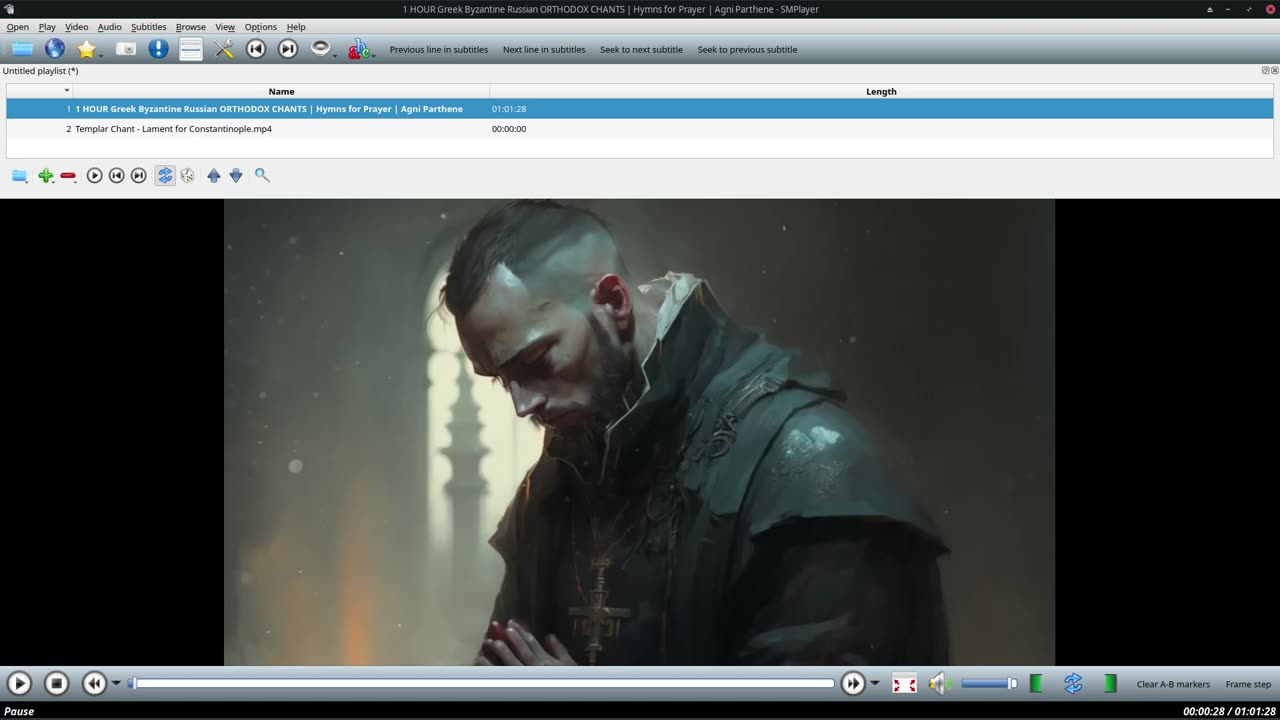
Task: Go to previous track in main toolbar
Action: tap(256, 49)
